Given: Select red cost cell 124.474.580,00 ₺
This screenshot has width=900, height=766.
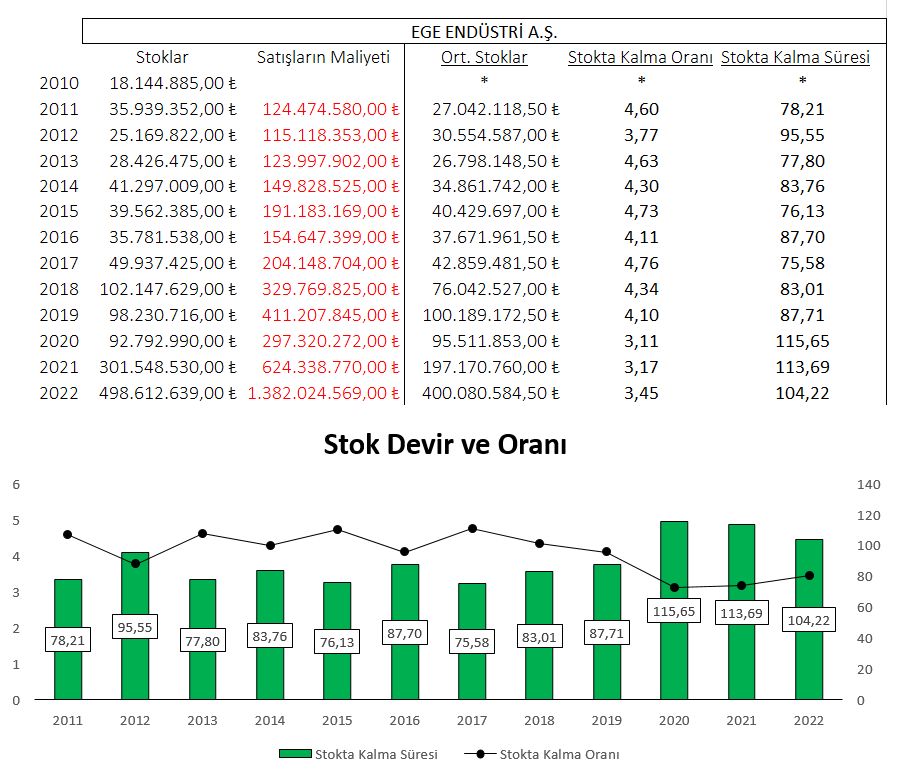Looking at the screenshot, I should tap(331, 109).
